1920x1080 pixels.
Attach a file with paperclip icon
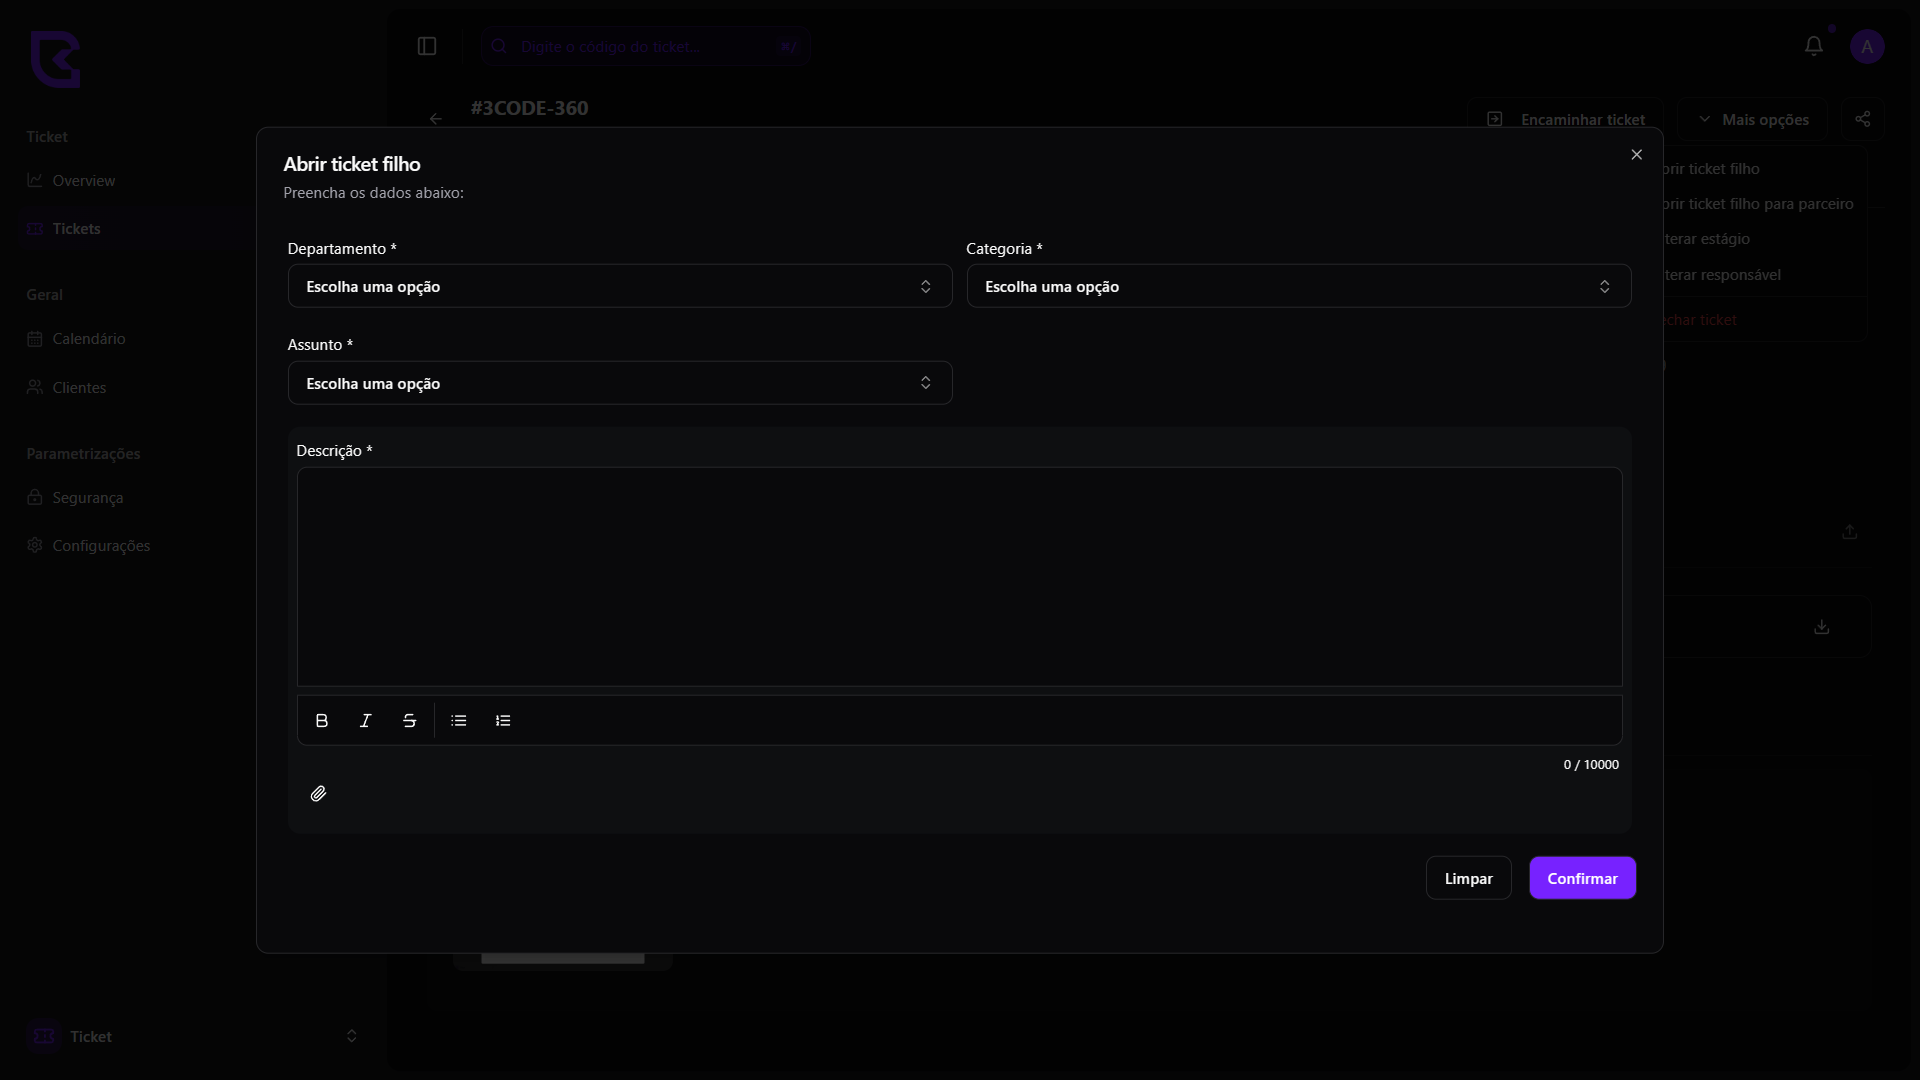tap(318, 794)
